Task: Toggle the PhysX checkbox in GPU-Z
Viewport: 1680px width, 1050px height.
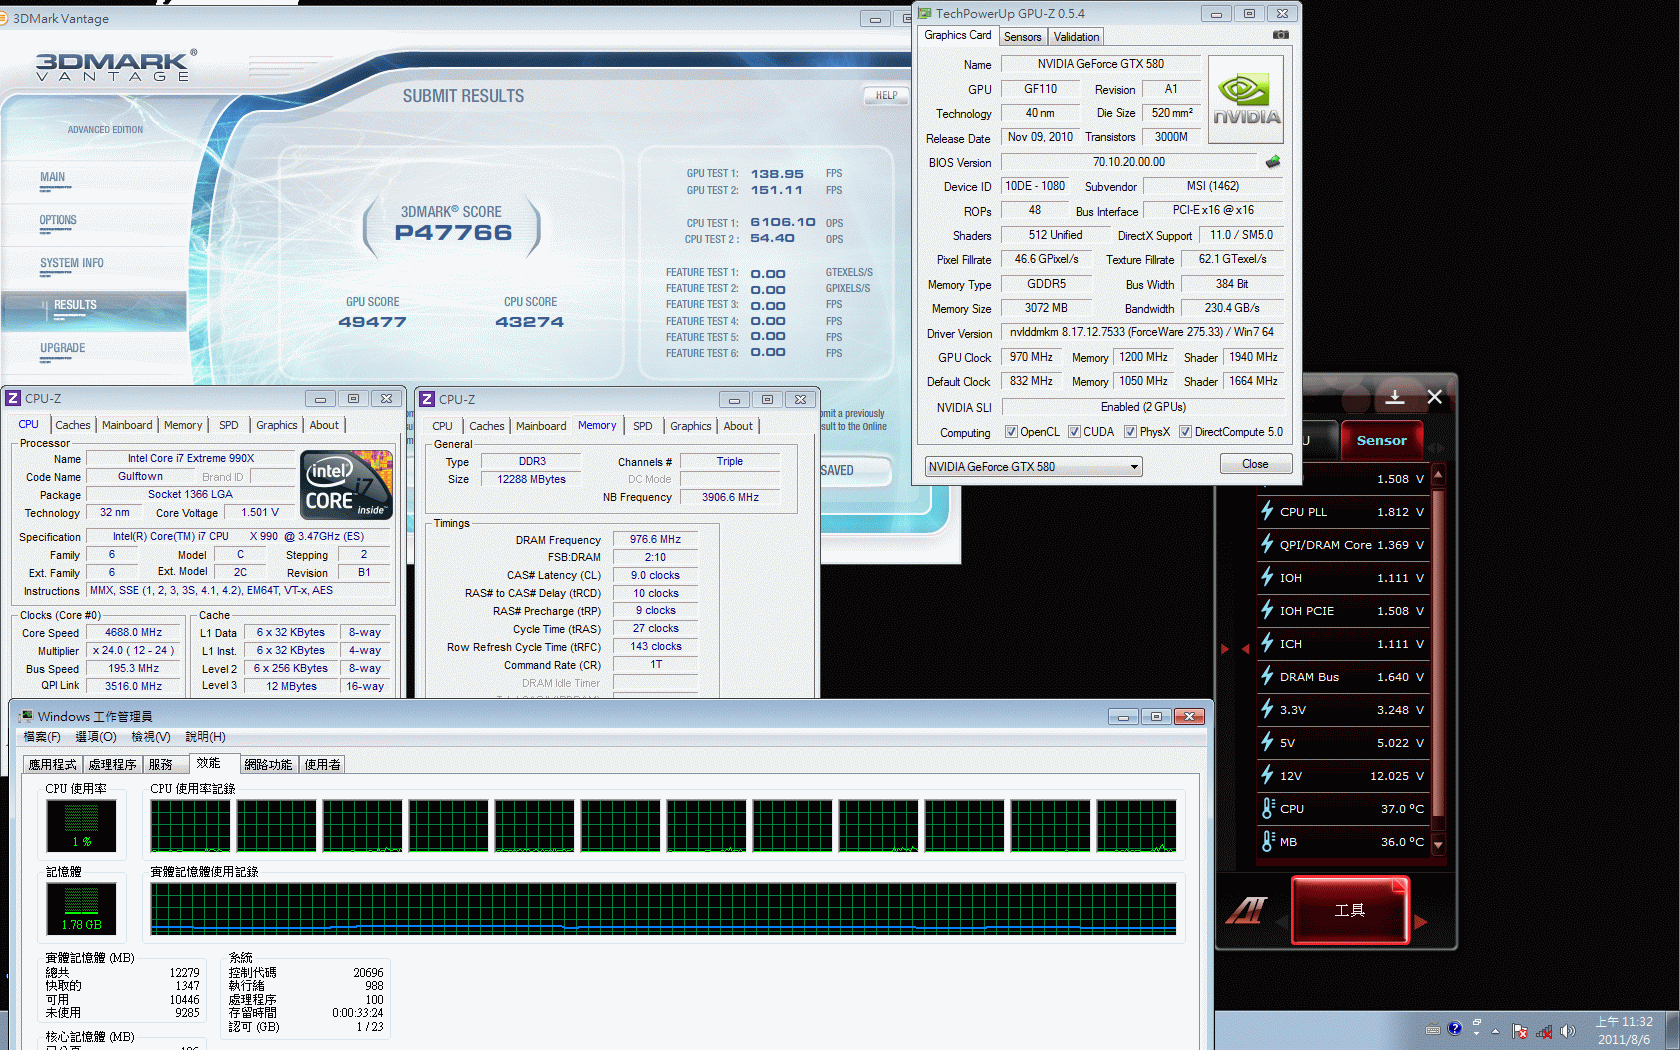Action: click(1130, 432)
